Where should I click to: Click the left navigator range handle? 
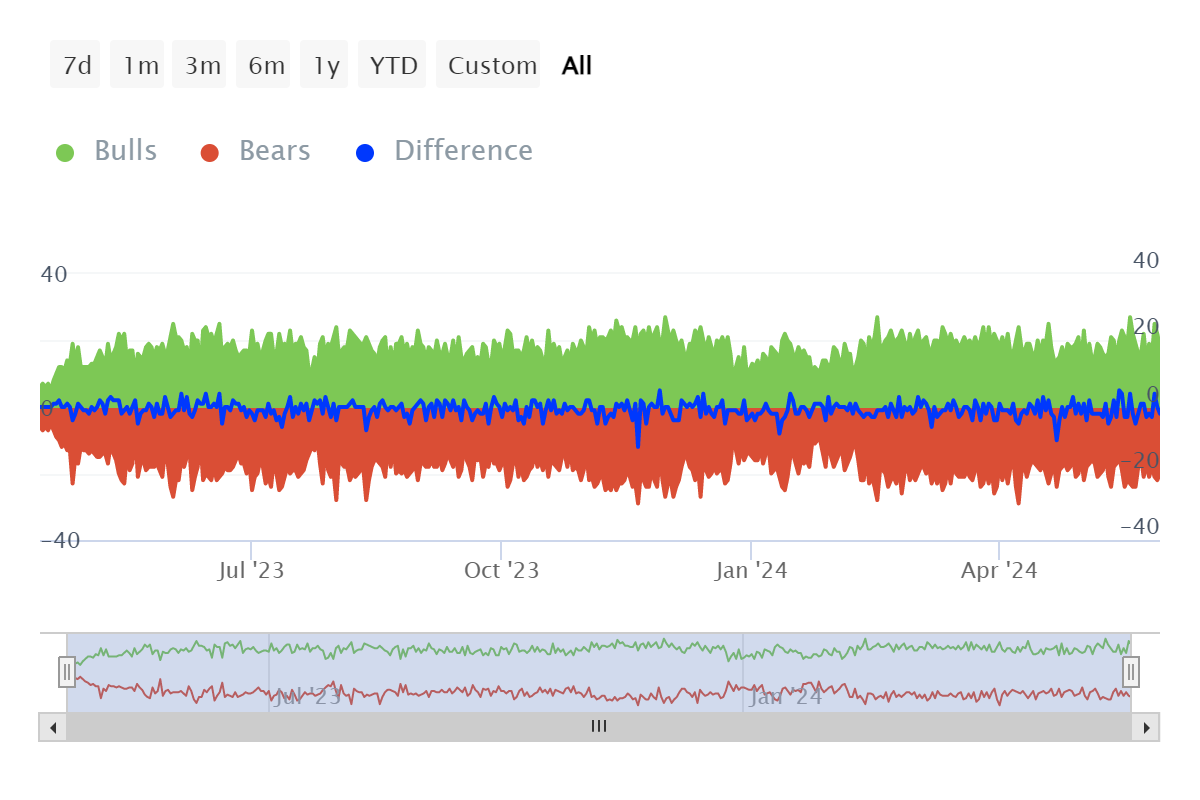click(x=67, y=672)
